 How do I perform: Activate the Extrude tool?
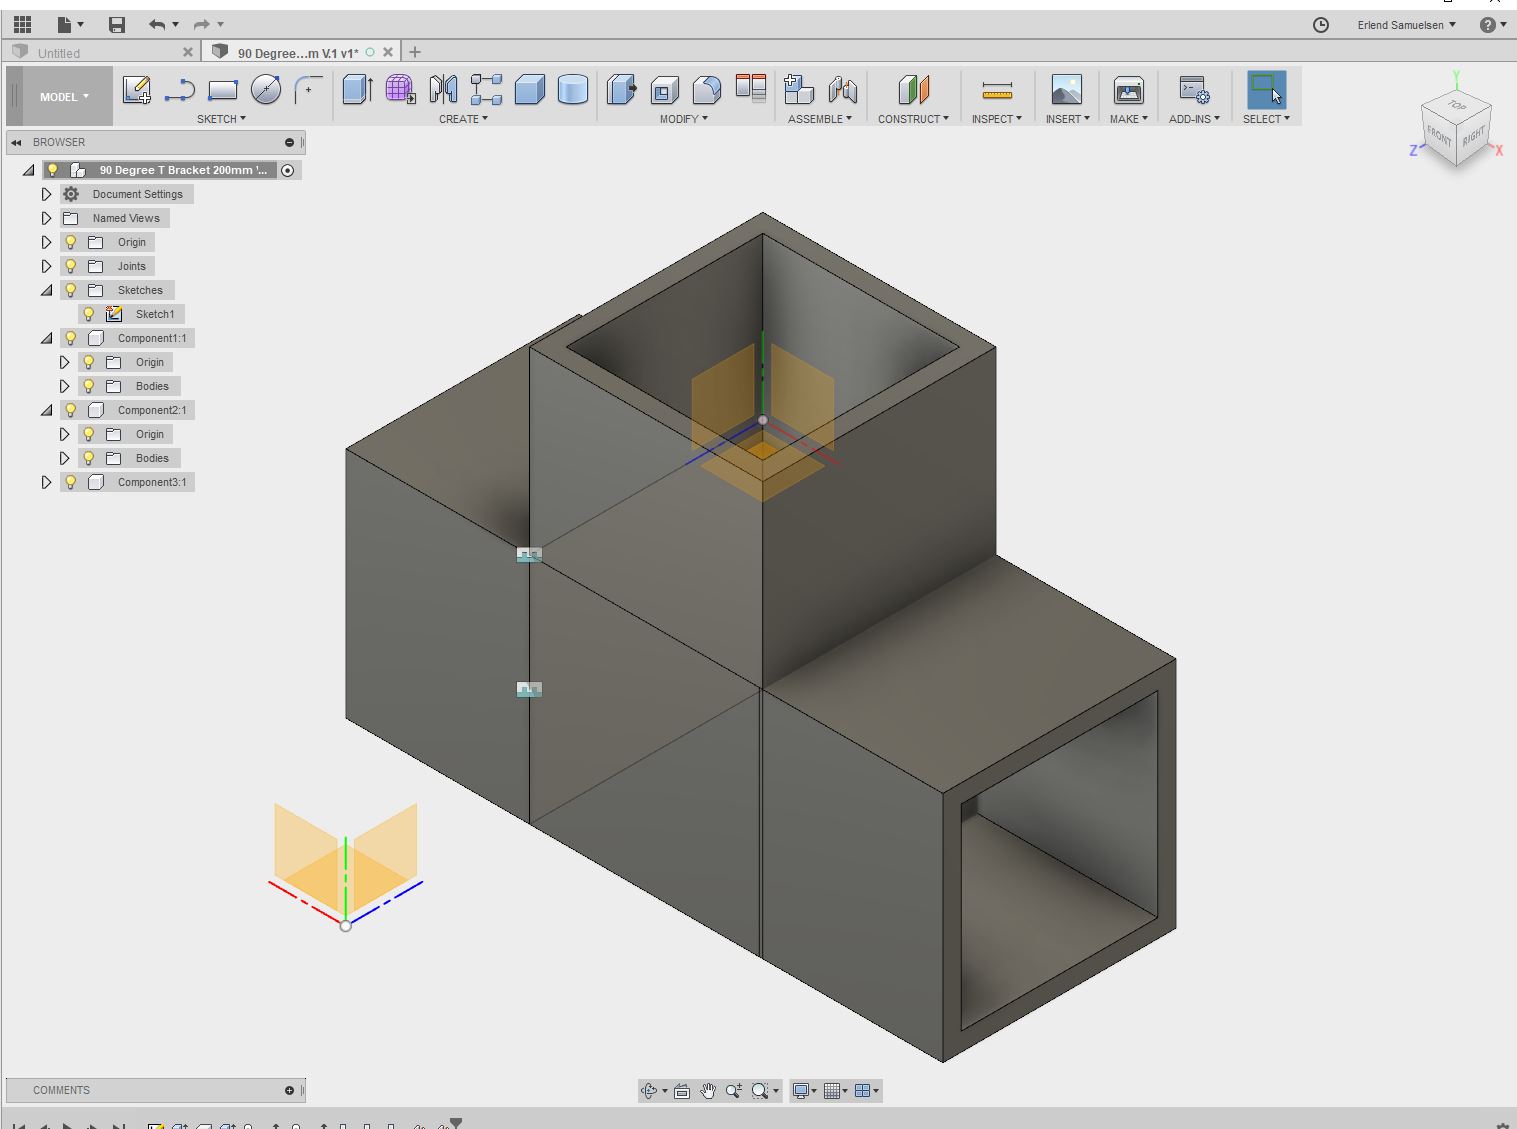357,90
